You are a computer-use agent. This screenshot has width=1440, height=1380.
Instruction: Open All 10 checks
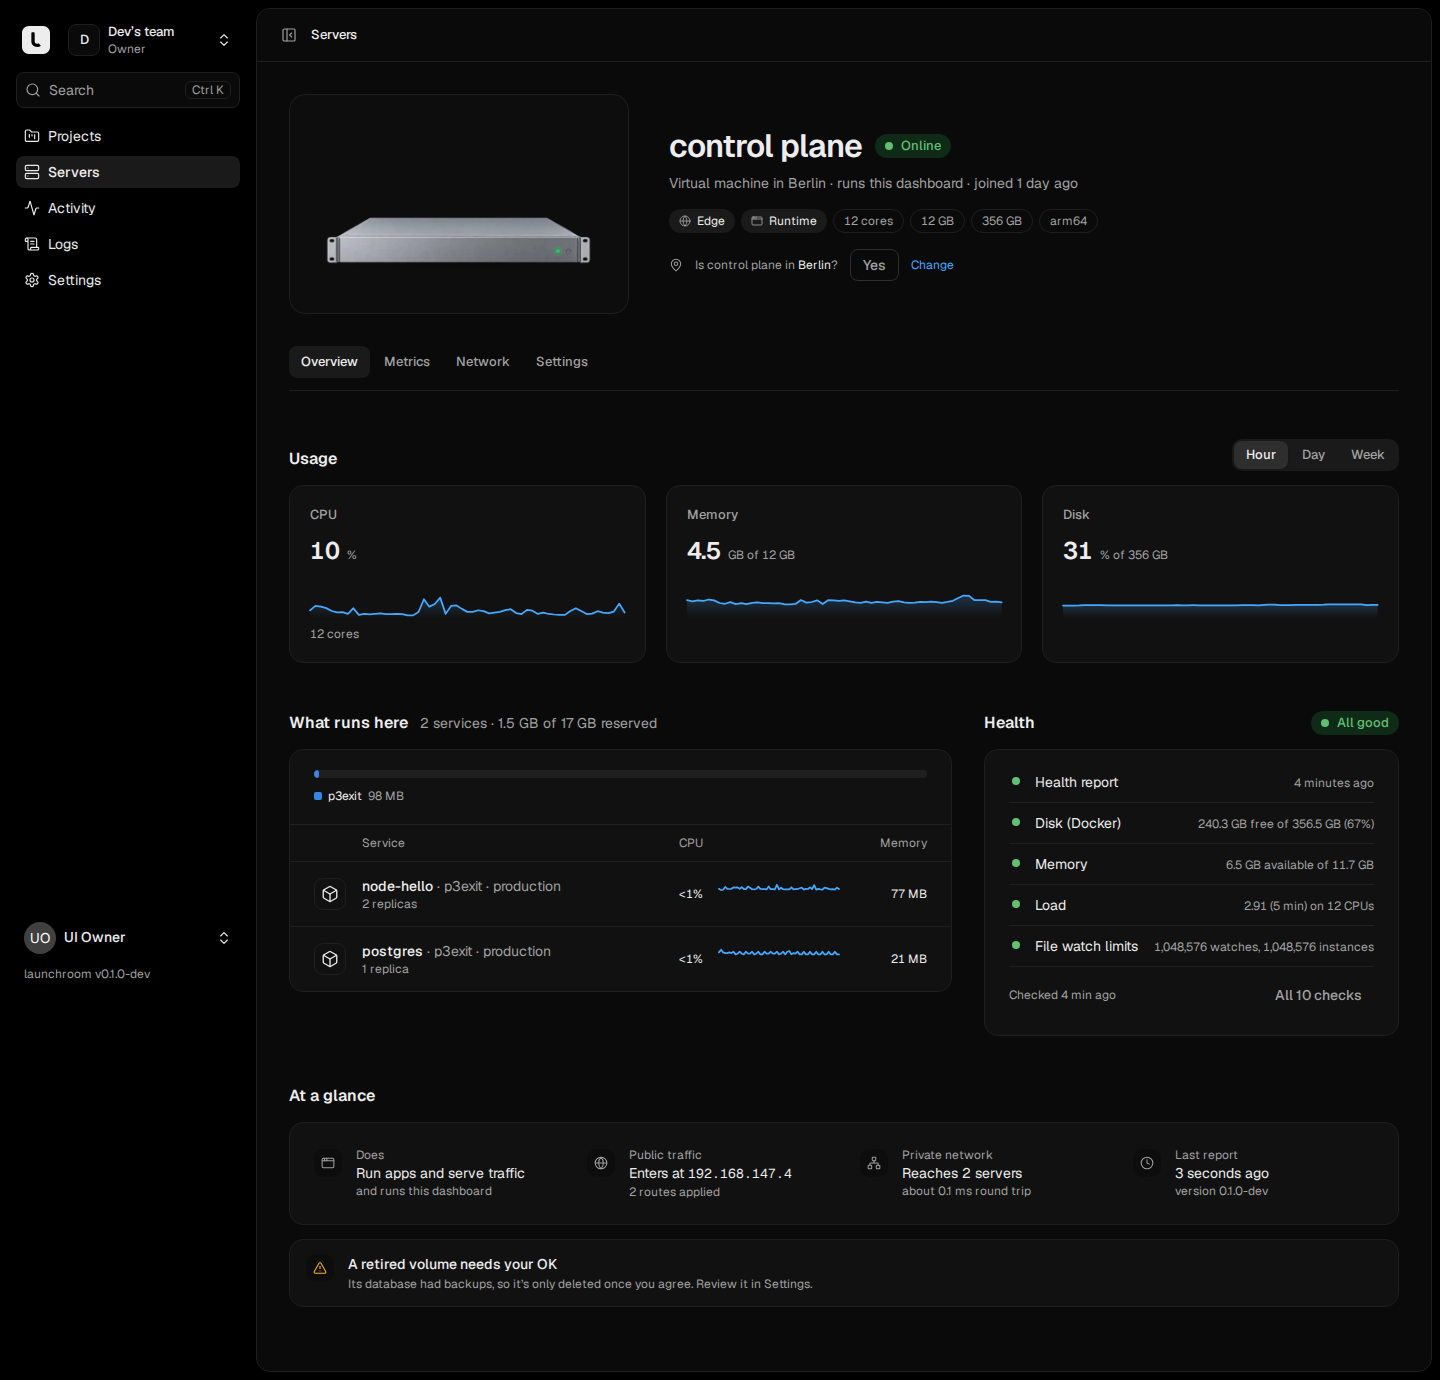coord(1318,995)
